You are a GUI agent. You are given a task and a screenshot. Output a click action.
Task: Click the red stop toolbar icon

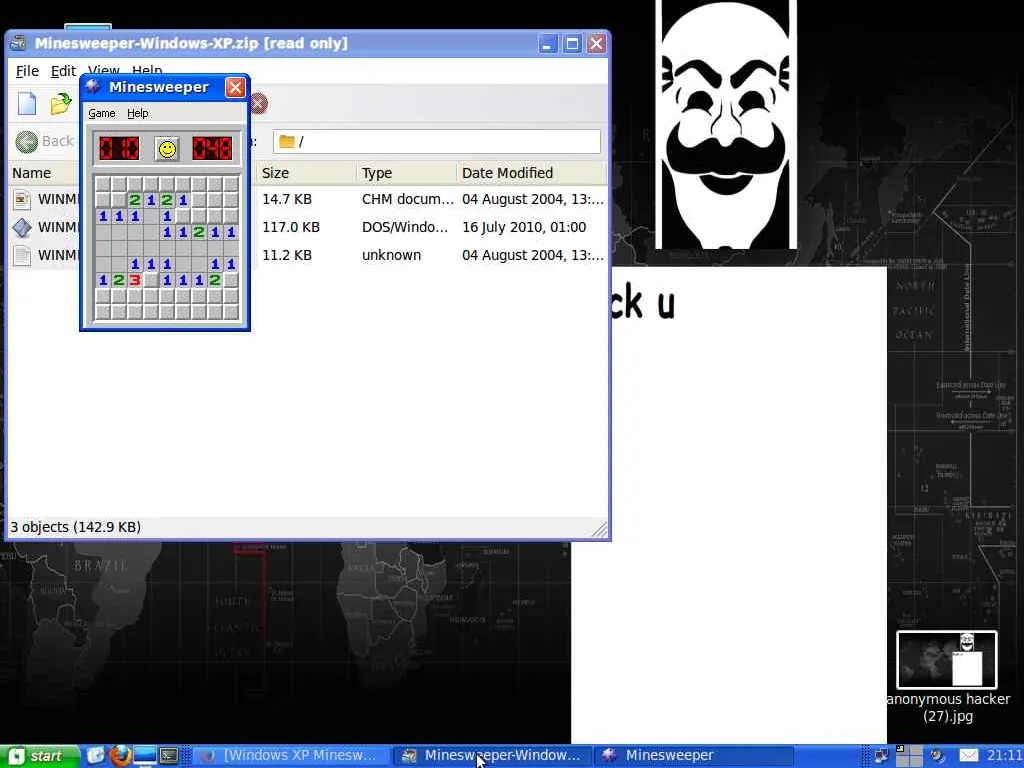coord(259,104)
